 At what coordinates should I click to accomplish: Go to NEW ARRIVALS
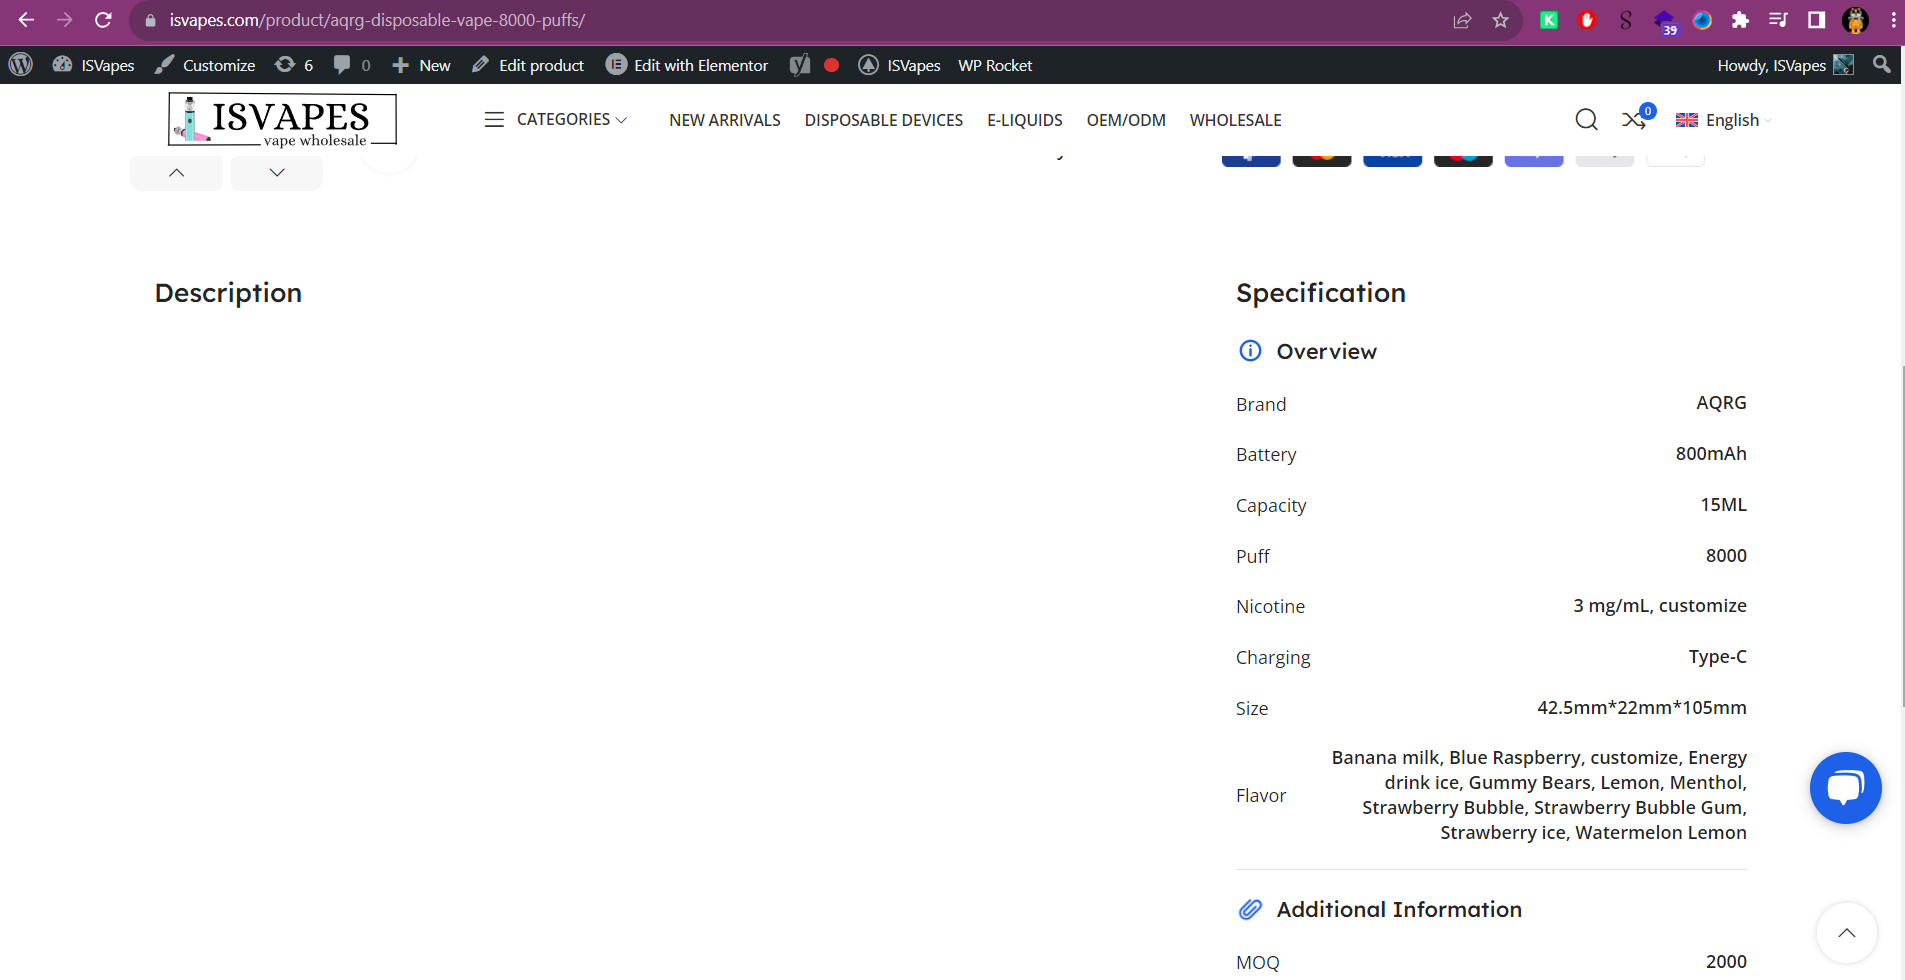tap(725, 120)
